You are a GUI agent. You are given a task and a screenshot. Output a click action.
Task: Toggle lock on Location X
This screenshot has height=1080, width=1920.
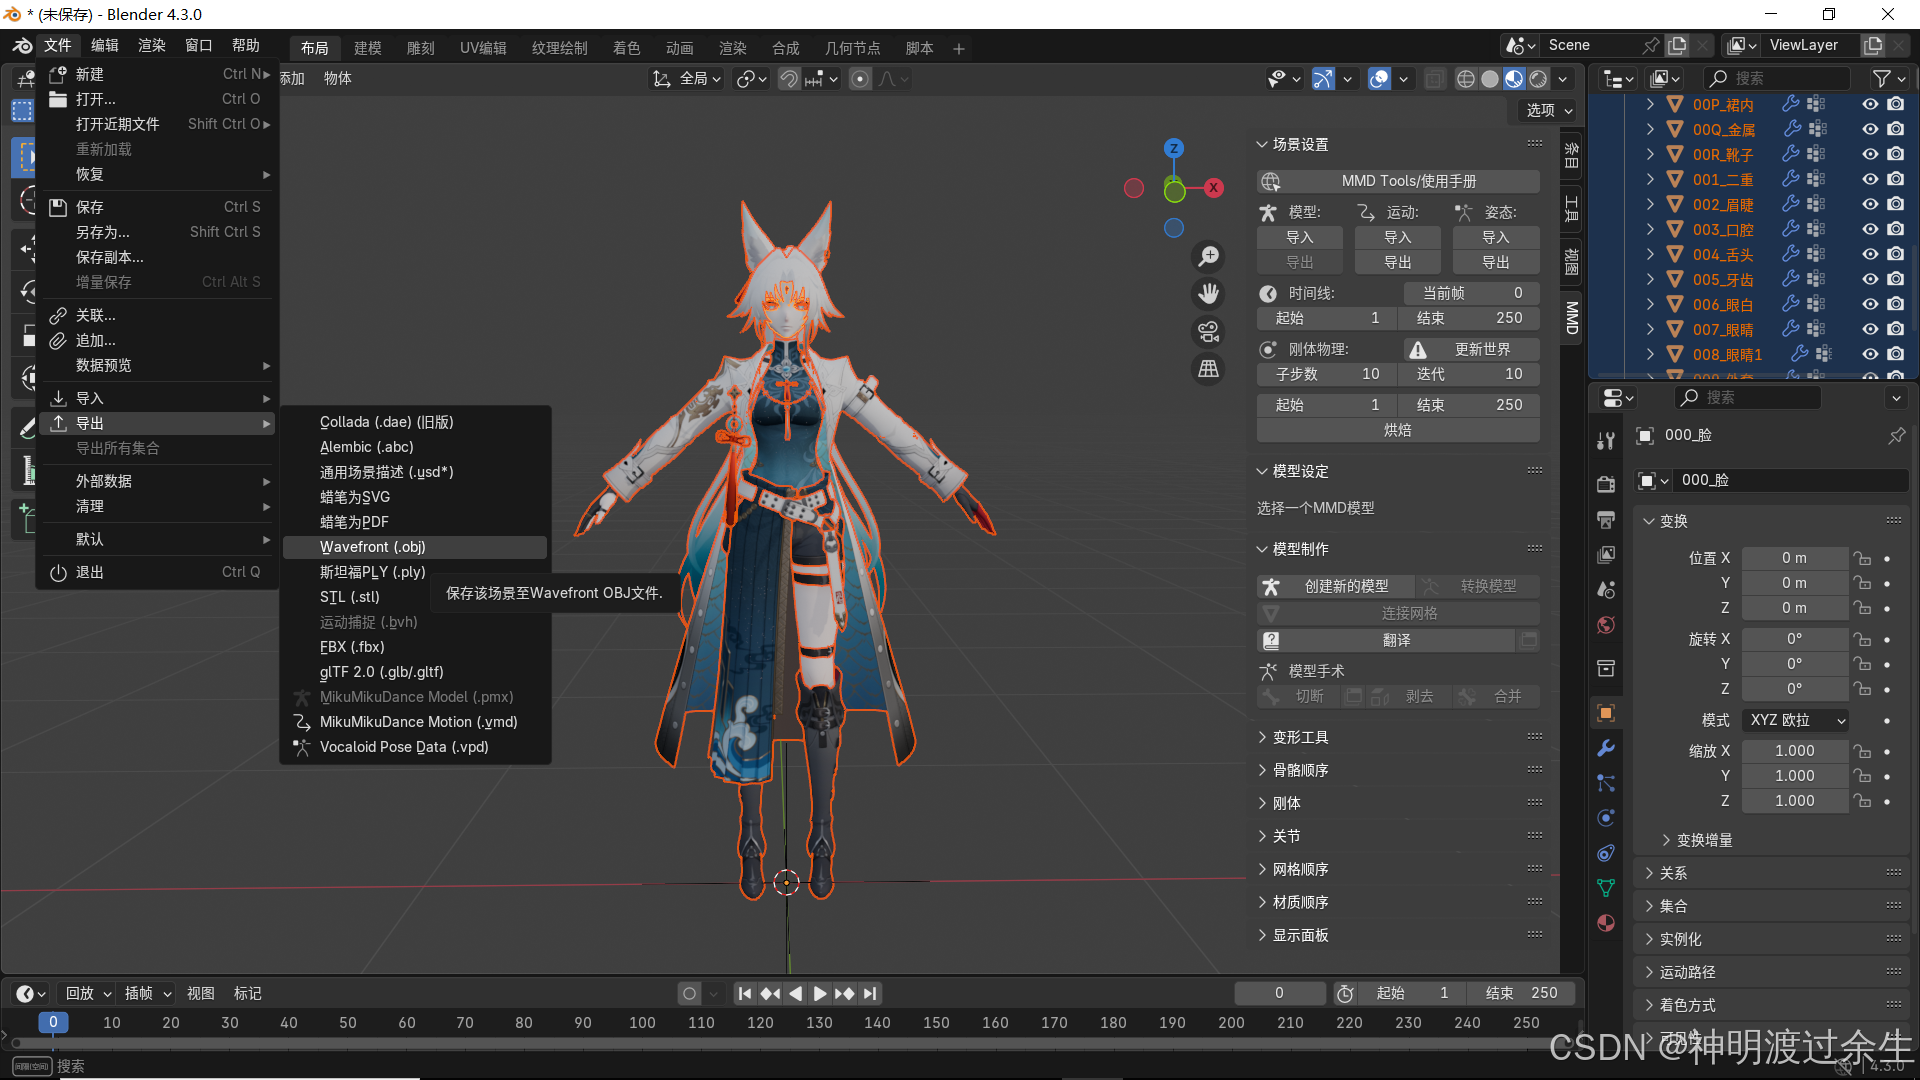[1861, 558]
